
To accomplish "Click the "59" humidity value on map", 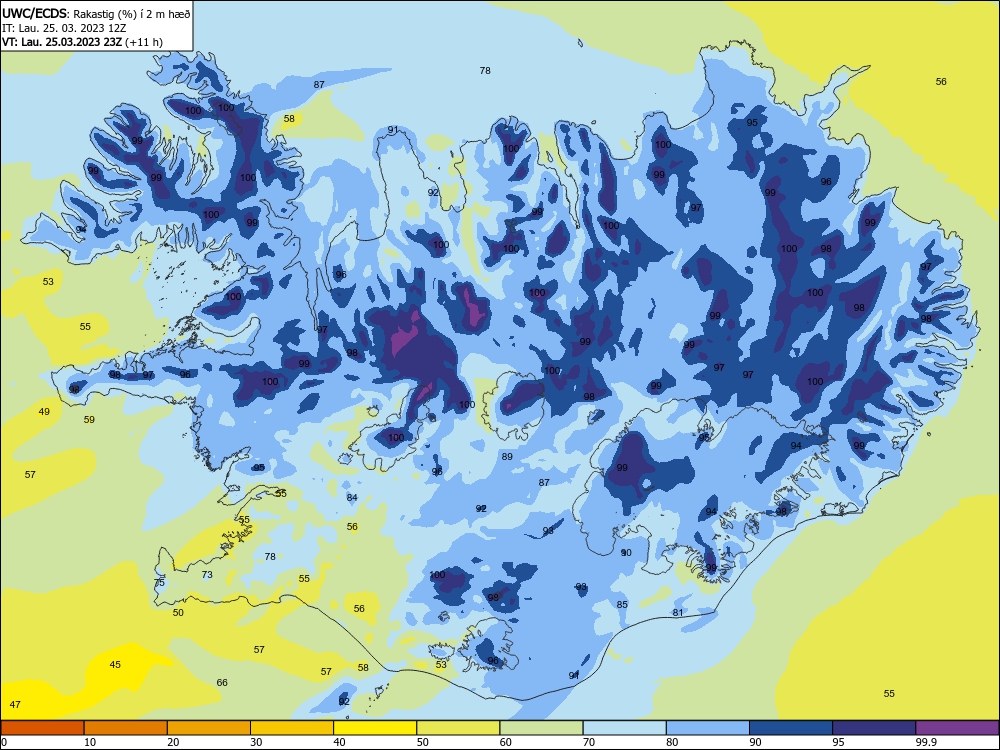I will click(89, 420).
